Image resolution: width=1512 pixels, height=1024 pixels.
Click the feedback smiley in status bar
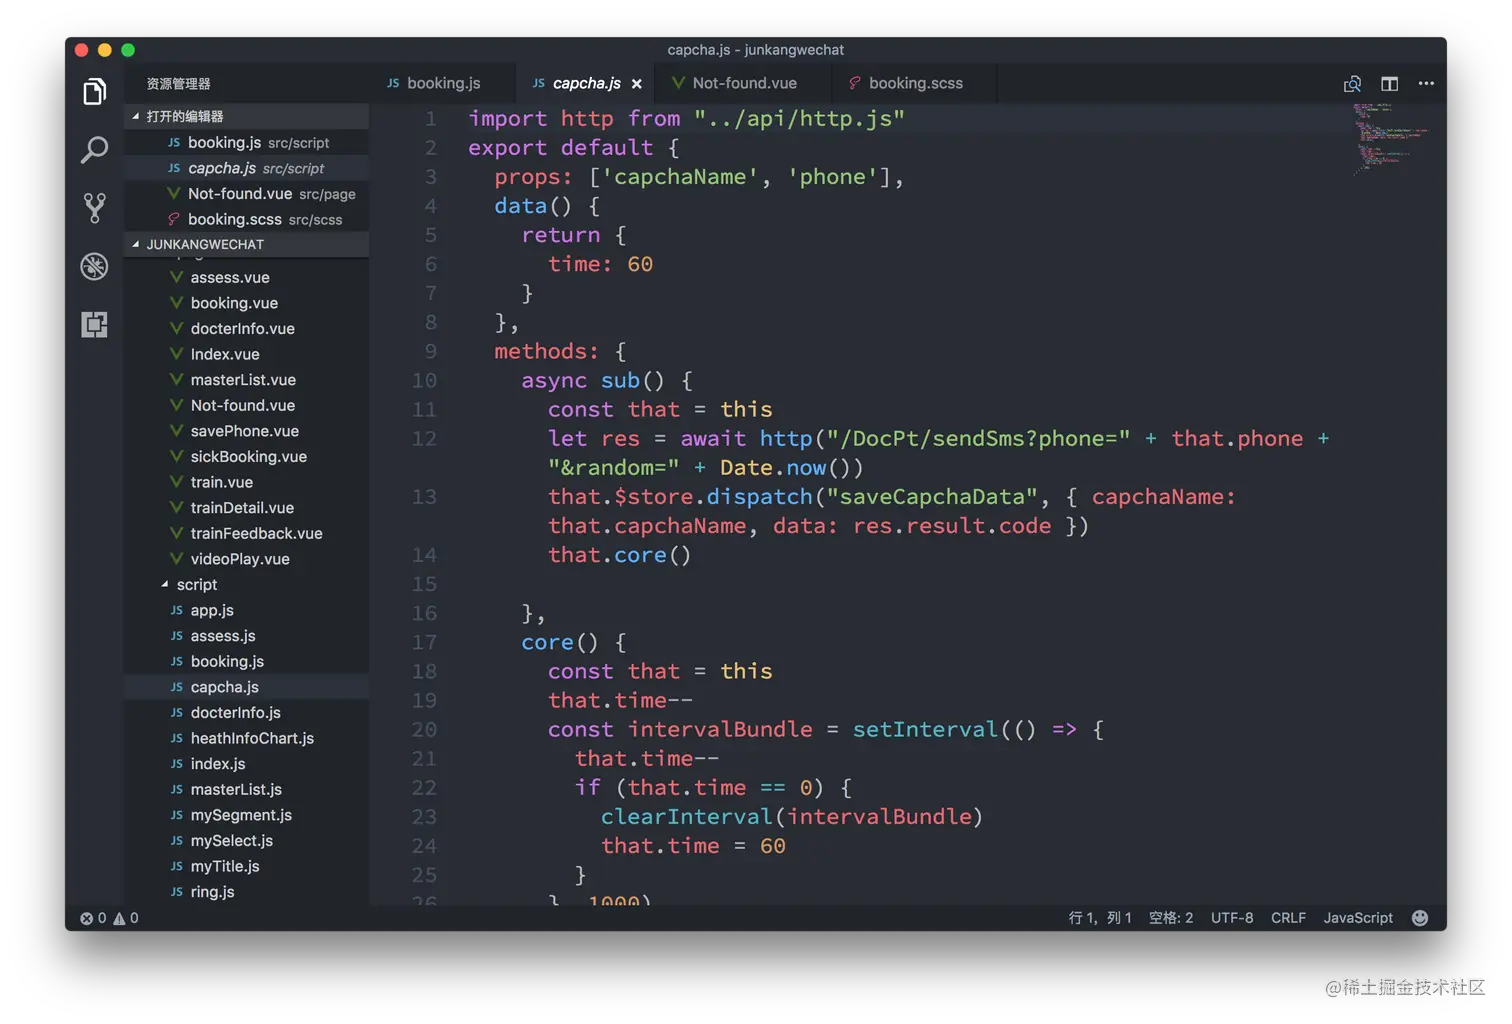[1420, 918]
